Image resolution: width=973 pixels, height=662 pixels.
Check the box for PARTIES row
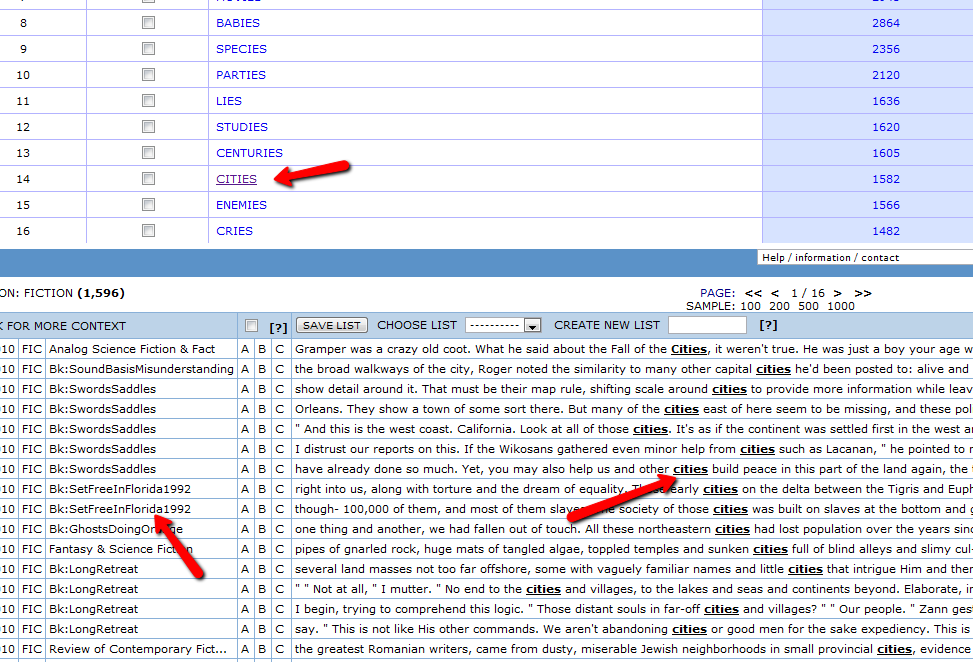pyautogui.click(x=148, y=75)
